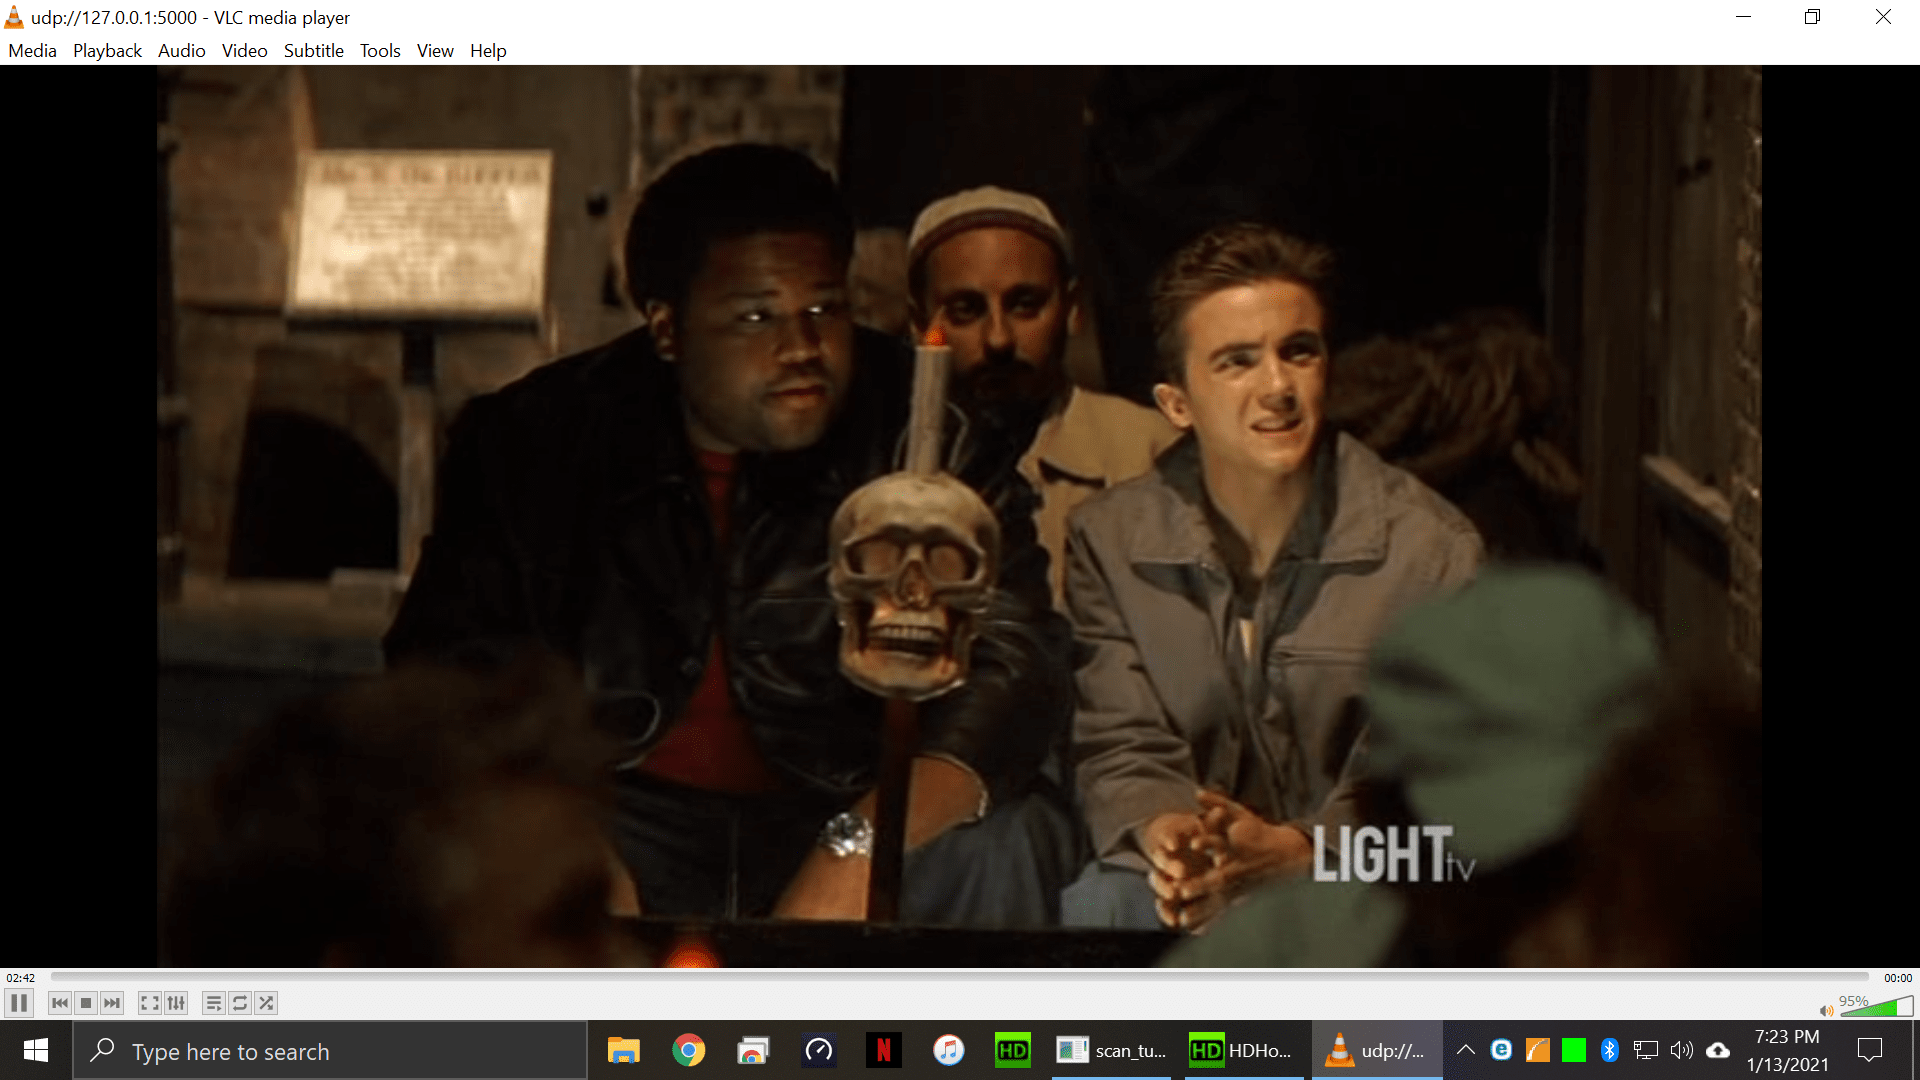Click the VLC cone title bar icon
1920x1080 pixels.
tap(14, 17)
